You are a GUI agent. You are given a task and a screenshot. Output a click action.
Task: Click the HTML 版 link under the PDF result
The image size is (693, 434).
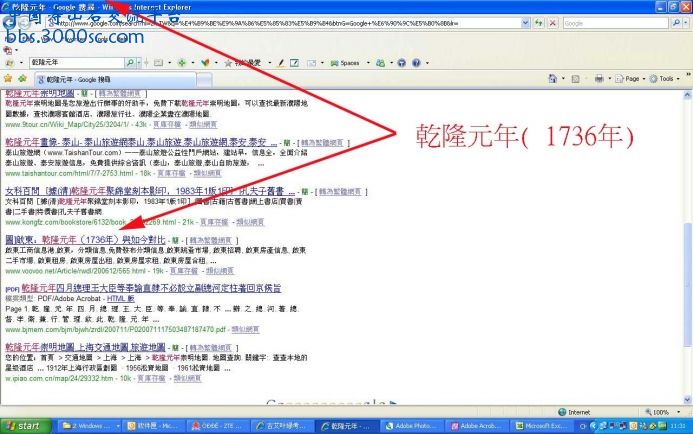[121, 299]
